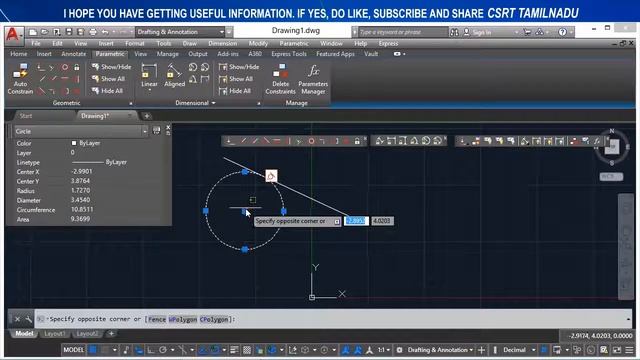Toggle Polar Tracking in status bar

162,350
